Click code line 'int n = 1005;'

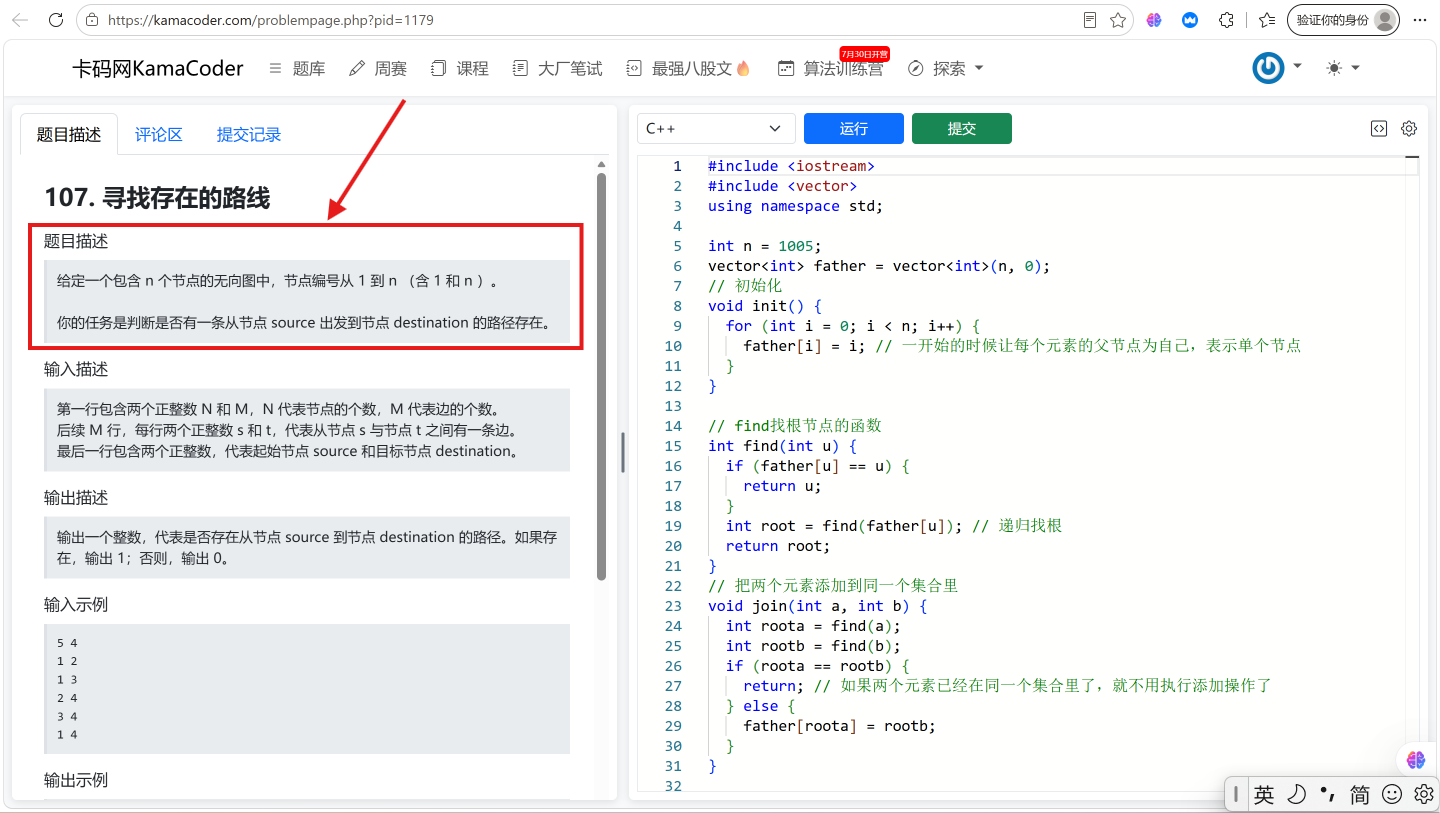point(765,246)
